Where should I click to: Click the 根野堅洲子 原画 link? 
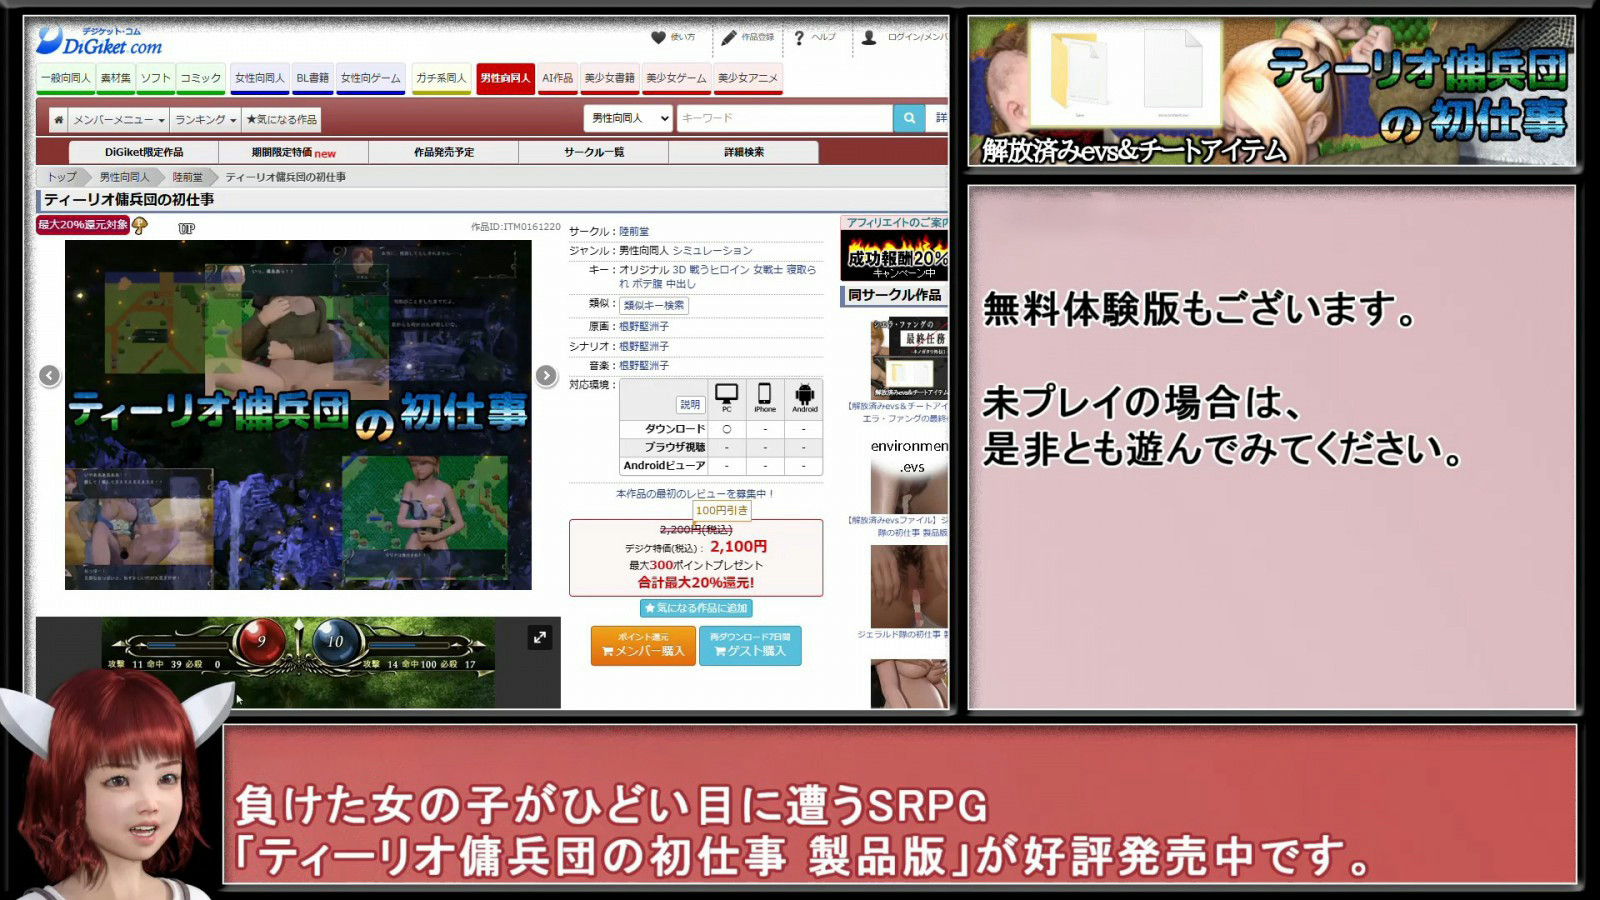pos(644,327)
